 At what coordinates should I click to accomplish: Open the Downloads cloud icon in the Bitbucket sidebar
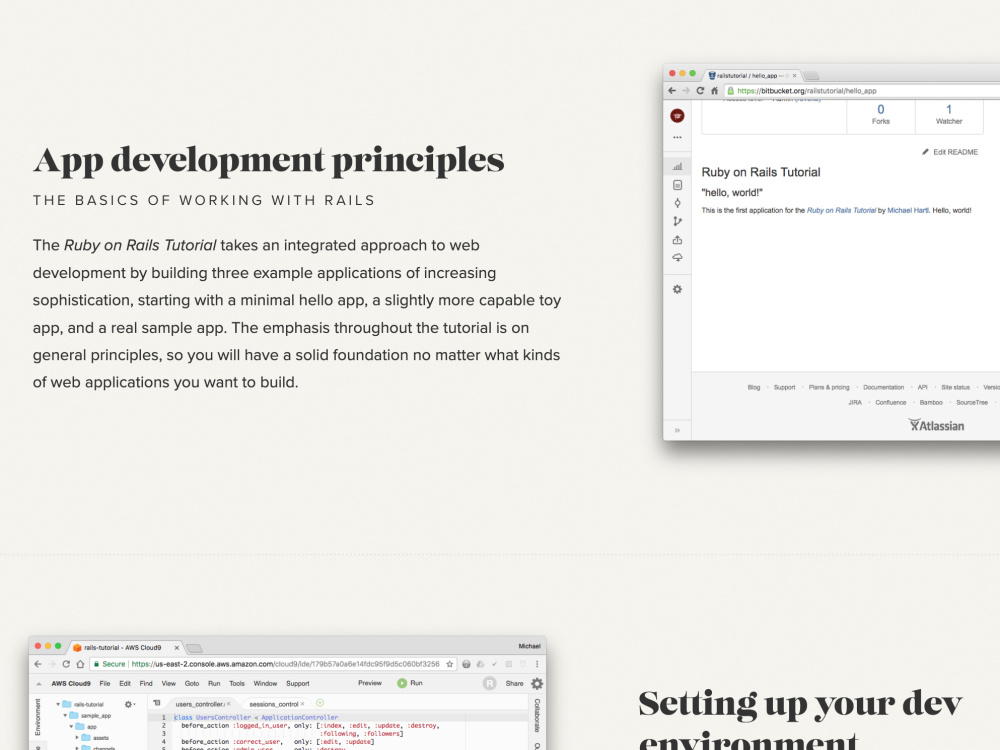pos(677,258)
